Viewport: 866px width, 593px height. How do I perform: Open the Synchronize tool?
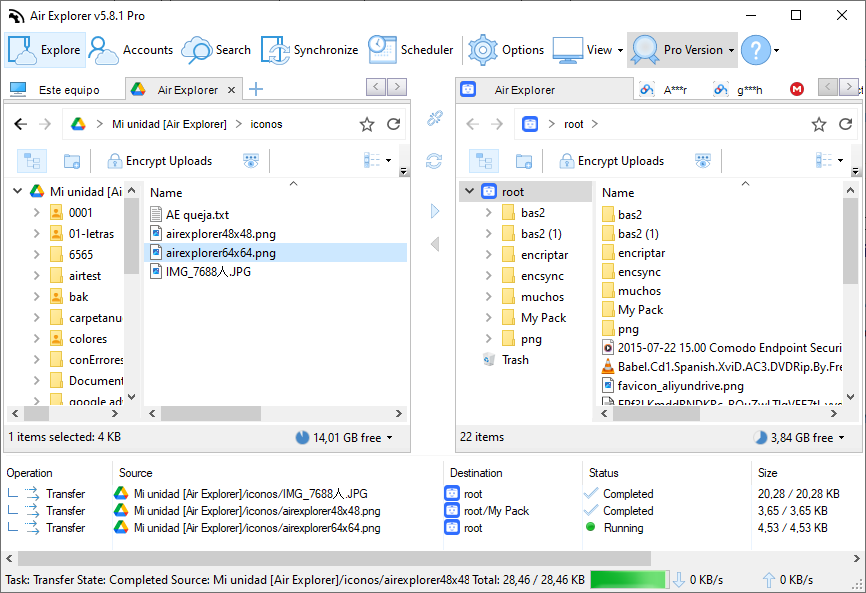tap(309, 50)
